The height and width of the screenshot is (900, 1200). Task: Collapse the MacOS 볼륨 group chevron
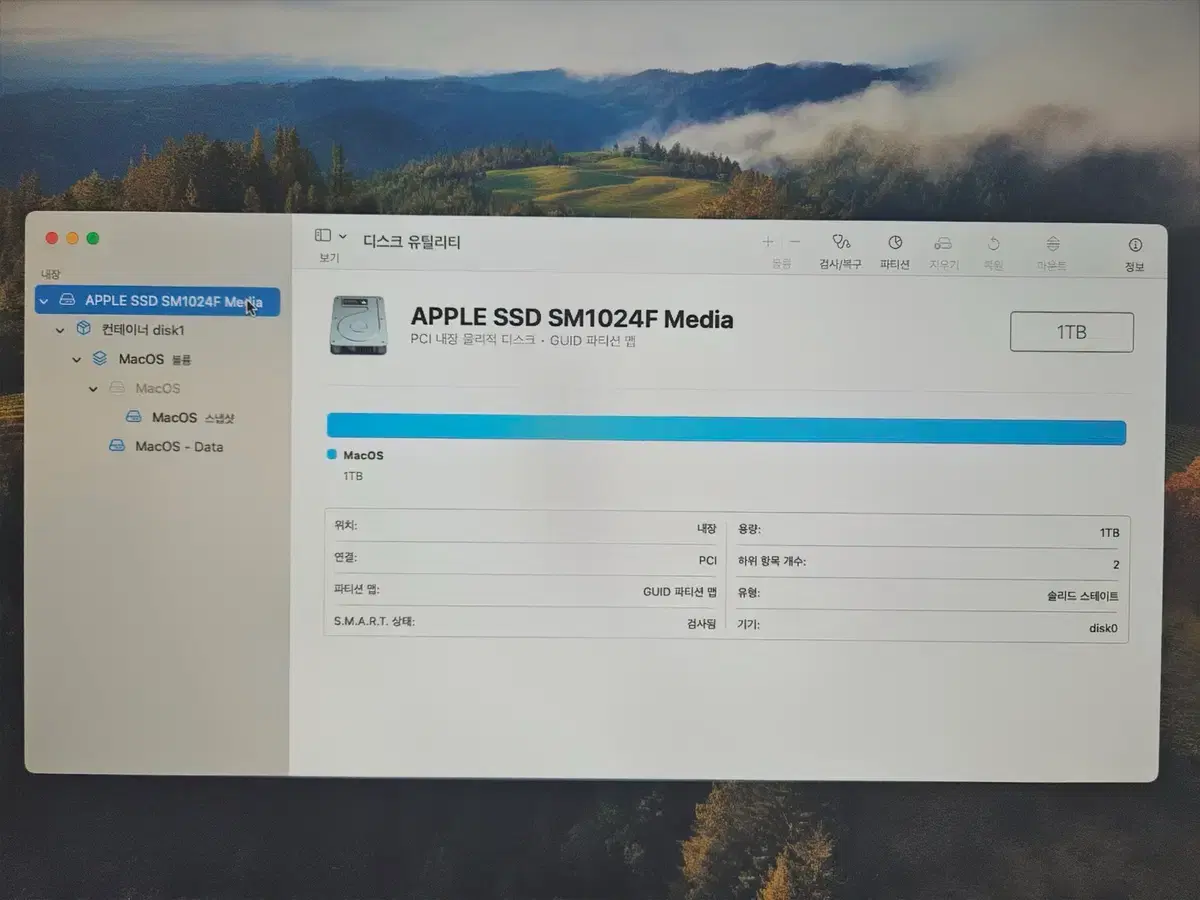[77, 359]
